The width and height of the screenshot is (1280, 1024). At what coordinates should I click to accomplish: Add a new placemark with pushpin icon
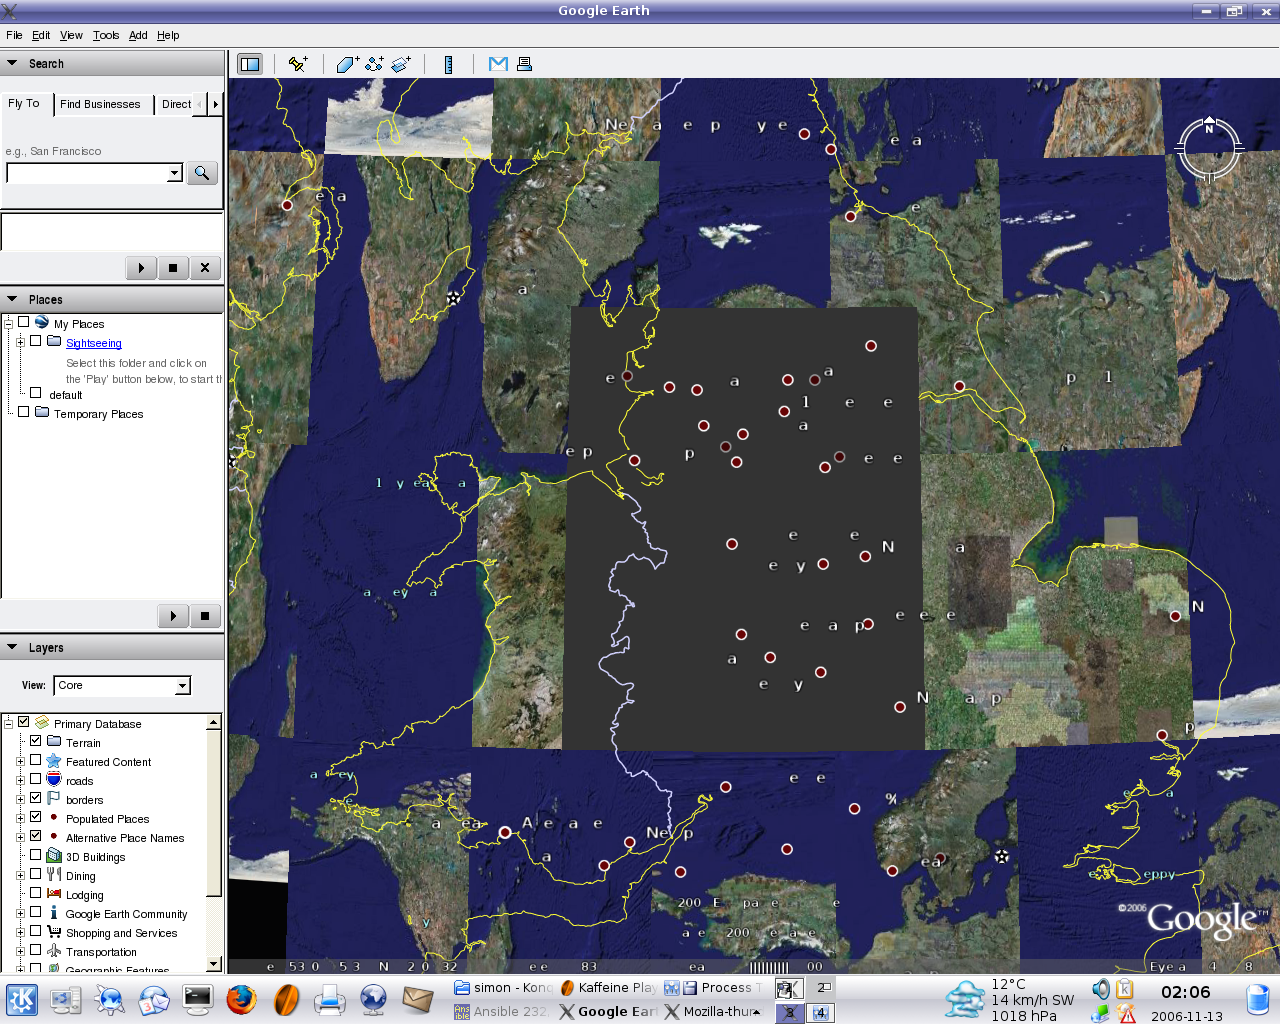(298, 64)
